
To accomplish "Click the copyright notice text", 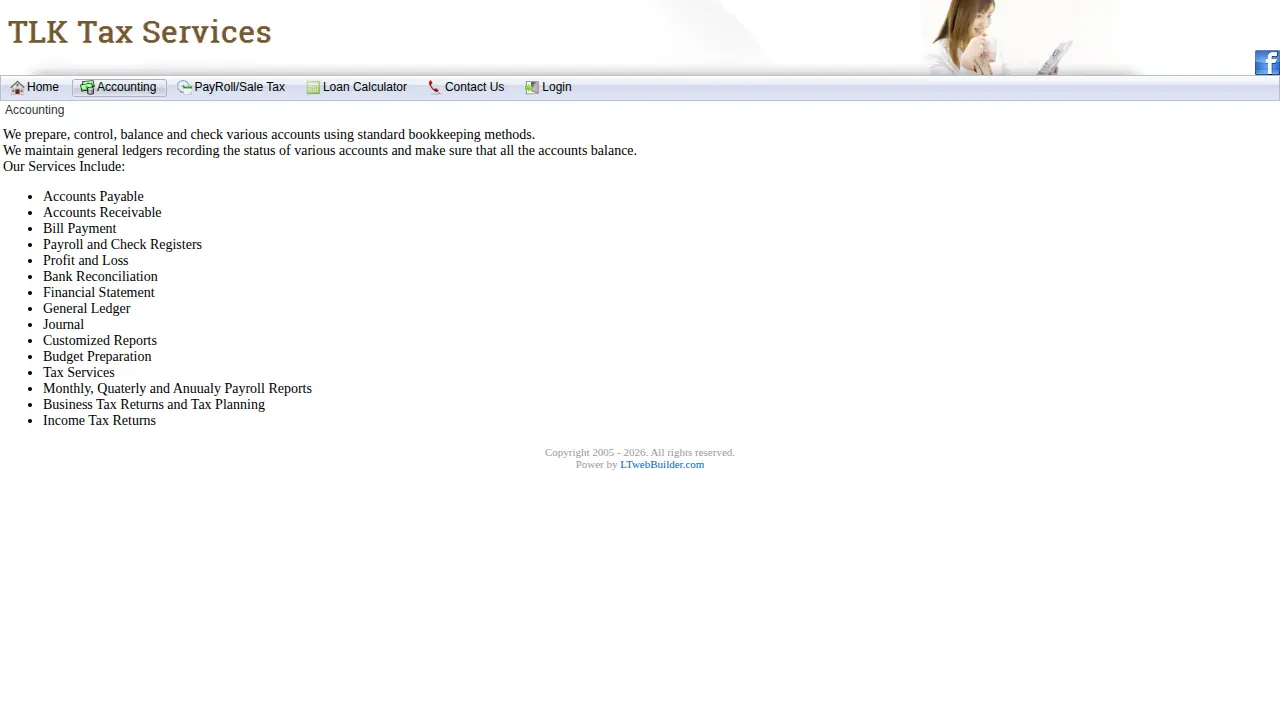I will 640,452.
